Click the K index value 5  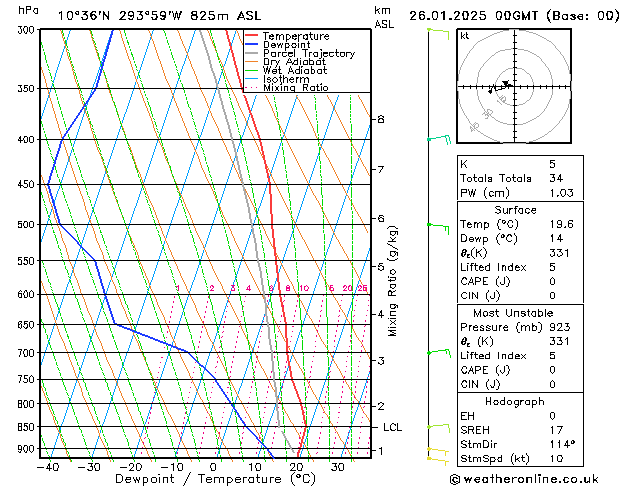[x=552, y=164]
